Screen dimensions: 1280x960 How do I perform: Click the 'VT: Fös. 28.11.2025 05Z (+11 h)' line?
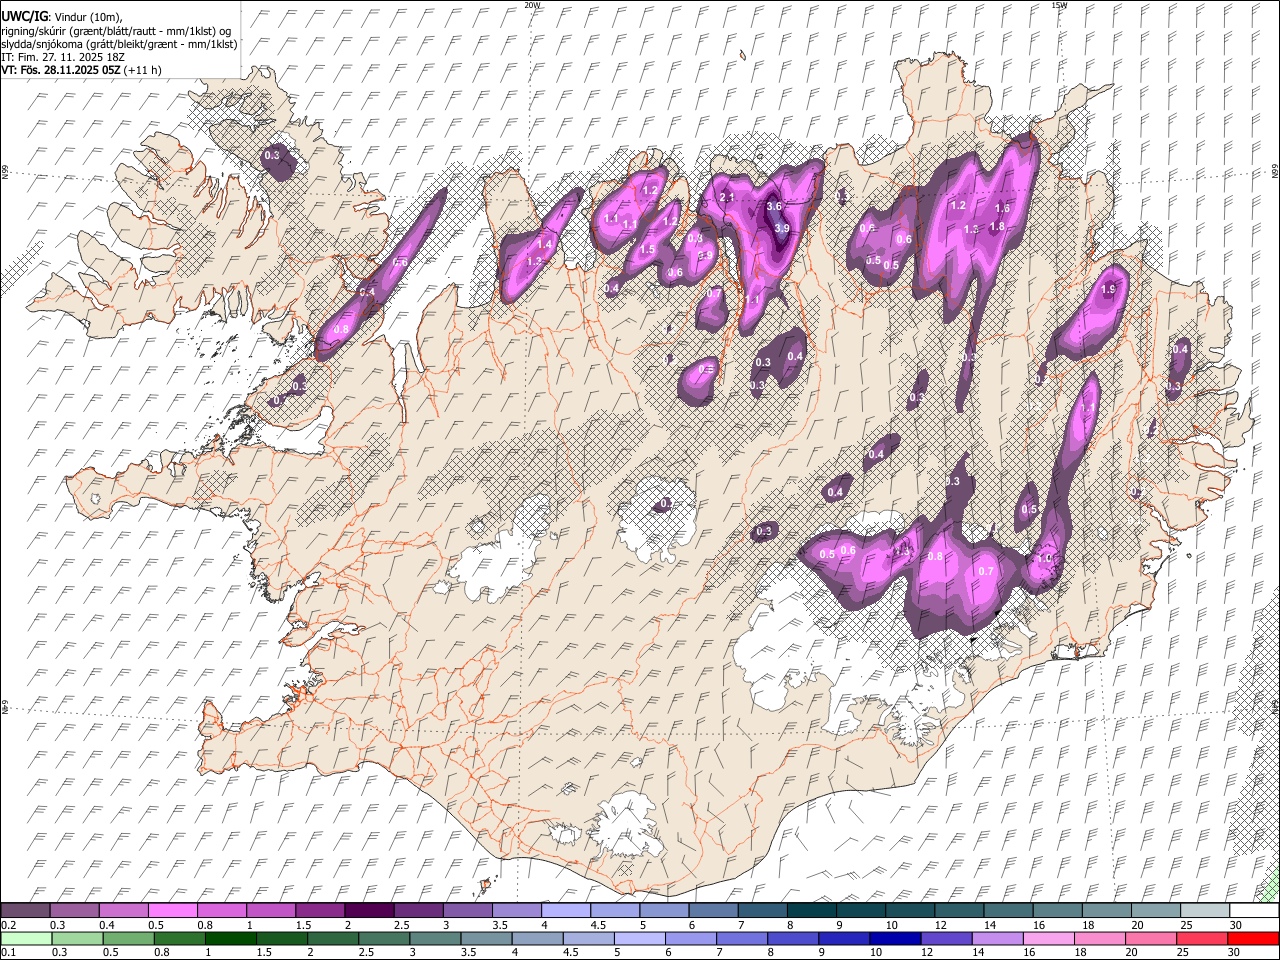[81, 70]
